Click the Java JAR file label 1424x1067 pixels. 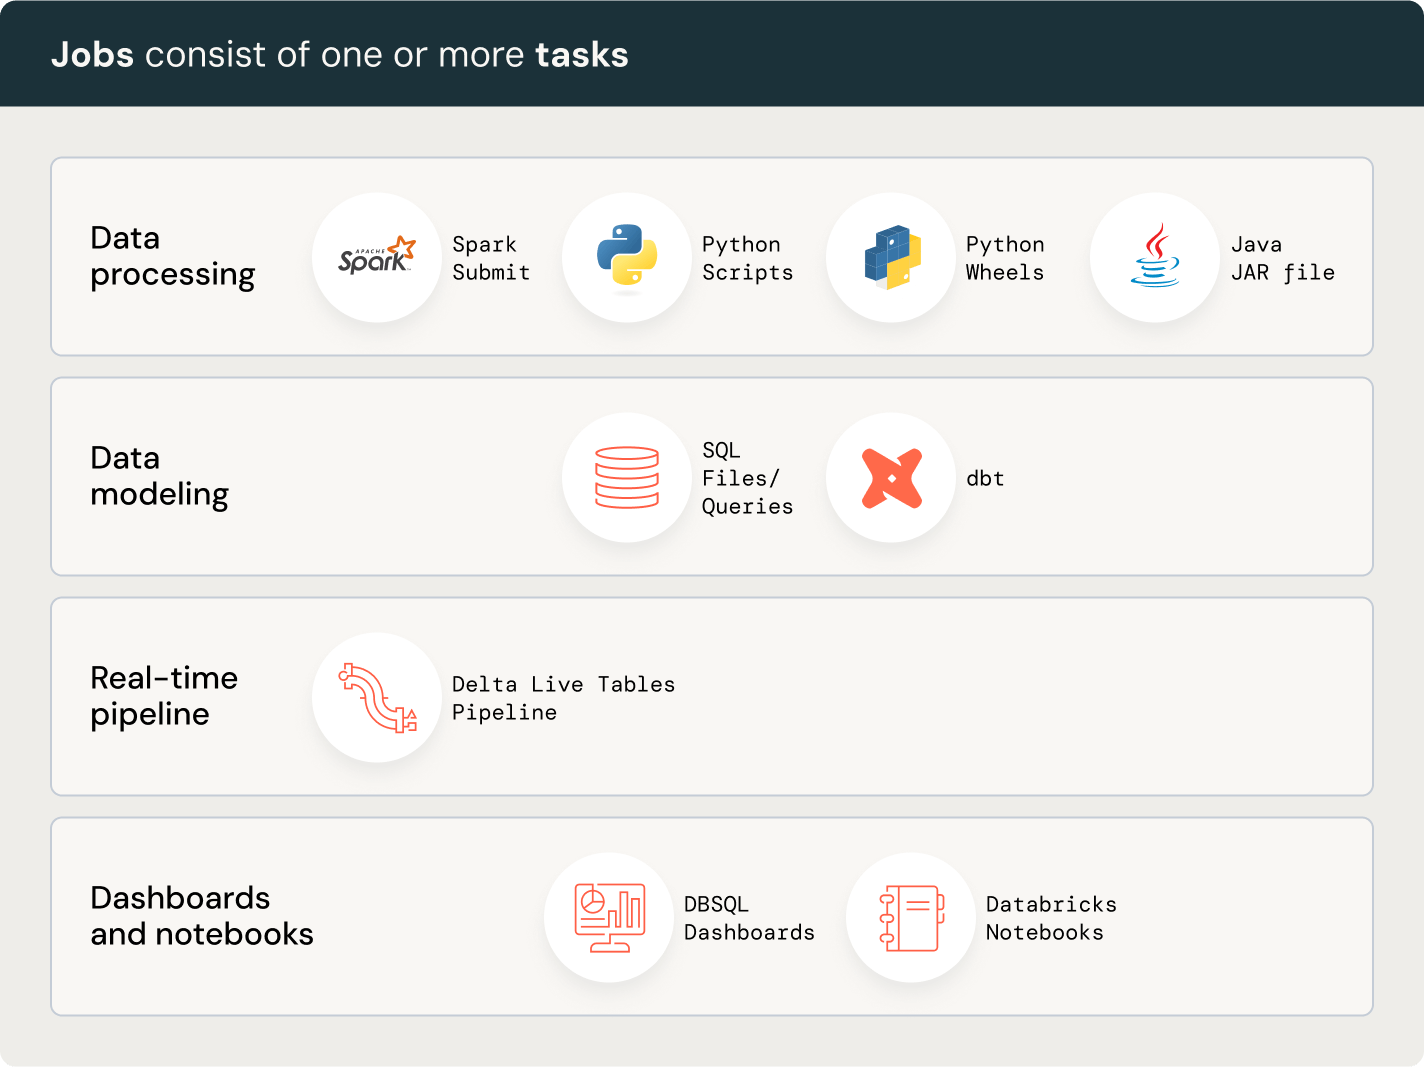[1282, 258]
